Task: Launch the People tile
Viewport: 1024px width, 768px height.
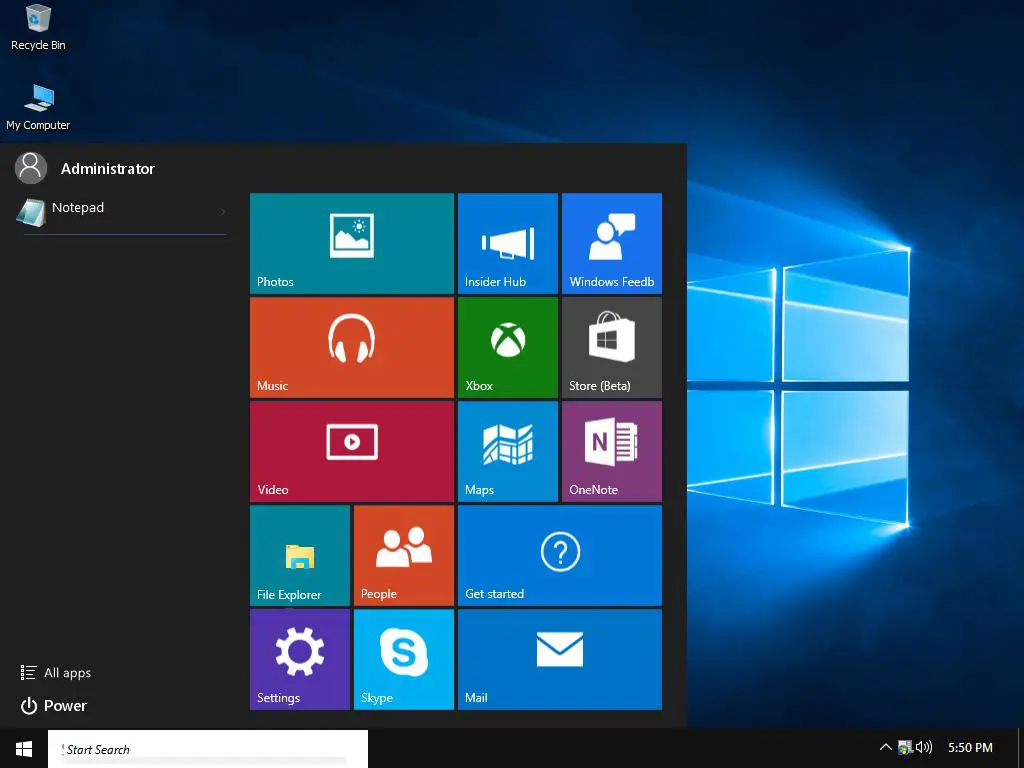Action: point(404,556)
